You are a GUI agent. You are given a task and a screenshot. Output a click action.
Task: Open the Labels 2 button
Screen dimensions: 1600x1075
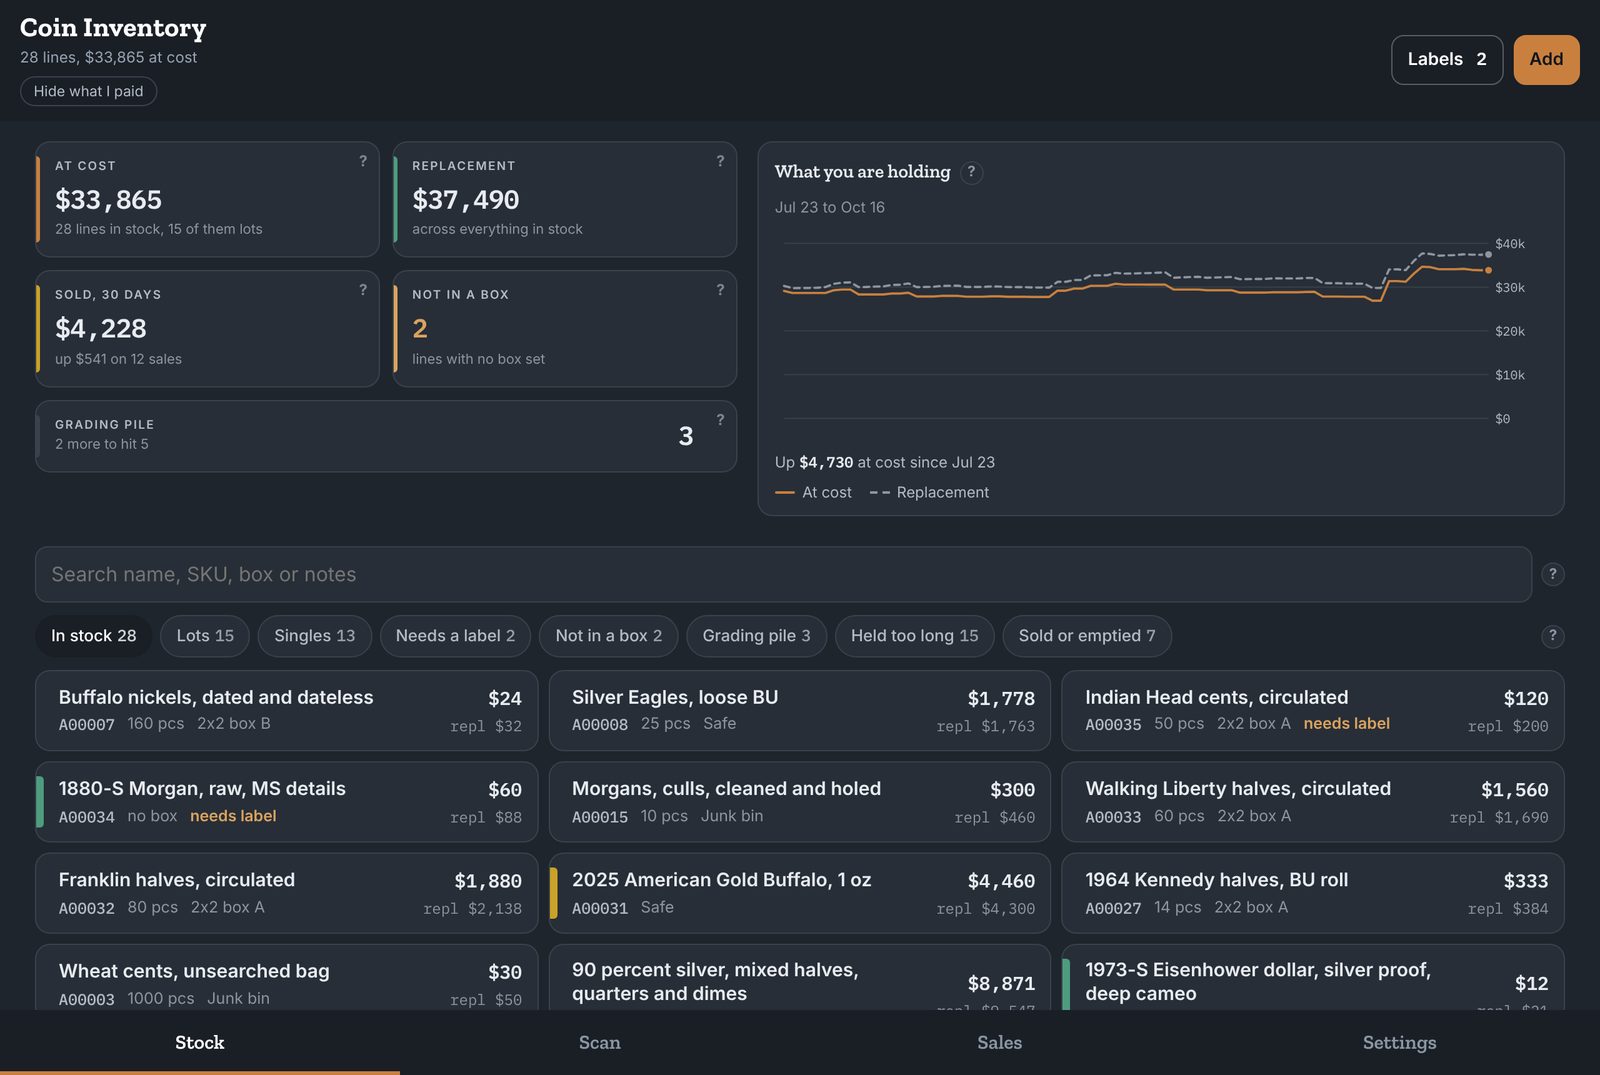[1447, 60]
